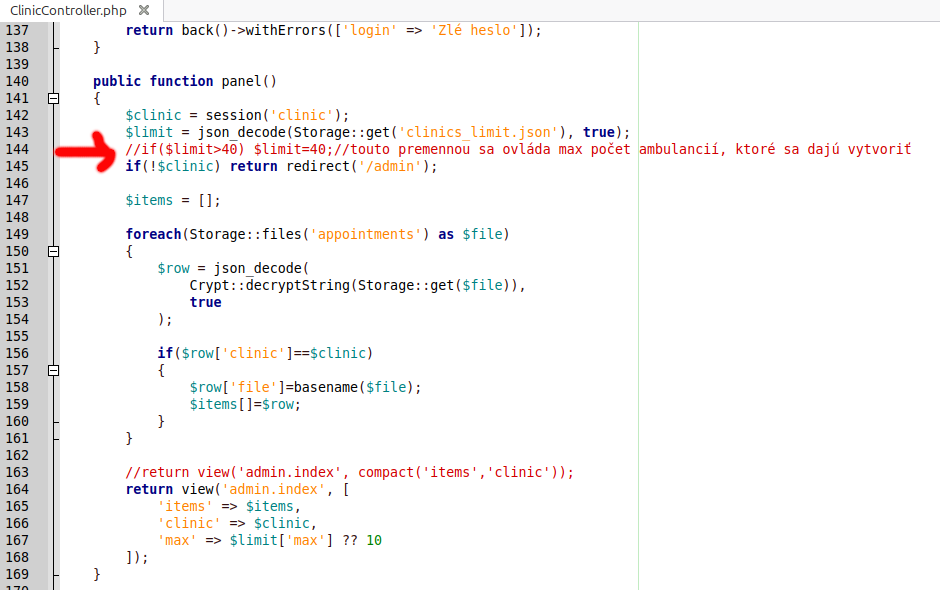
Task: Select line number 165 in the gutter
Action: click(18, 506)
